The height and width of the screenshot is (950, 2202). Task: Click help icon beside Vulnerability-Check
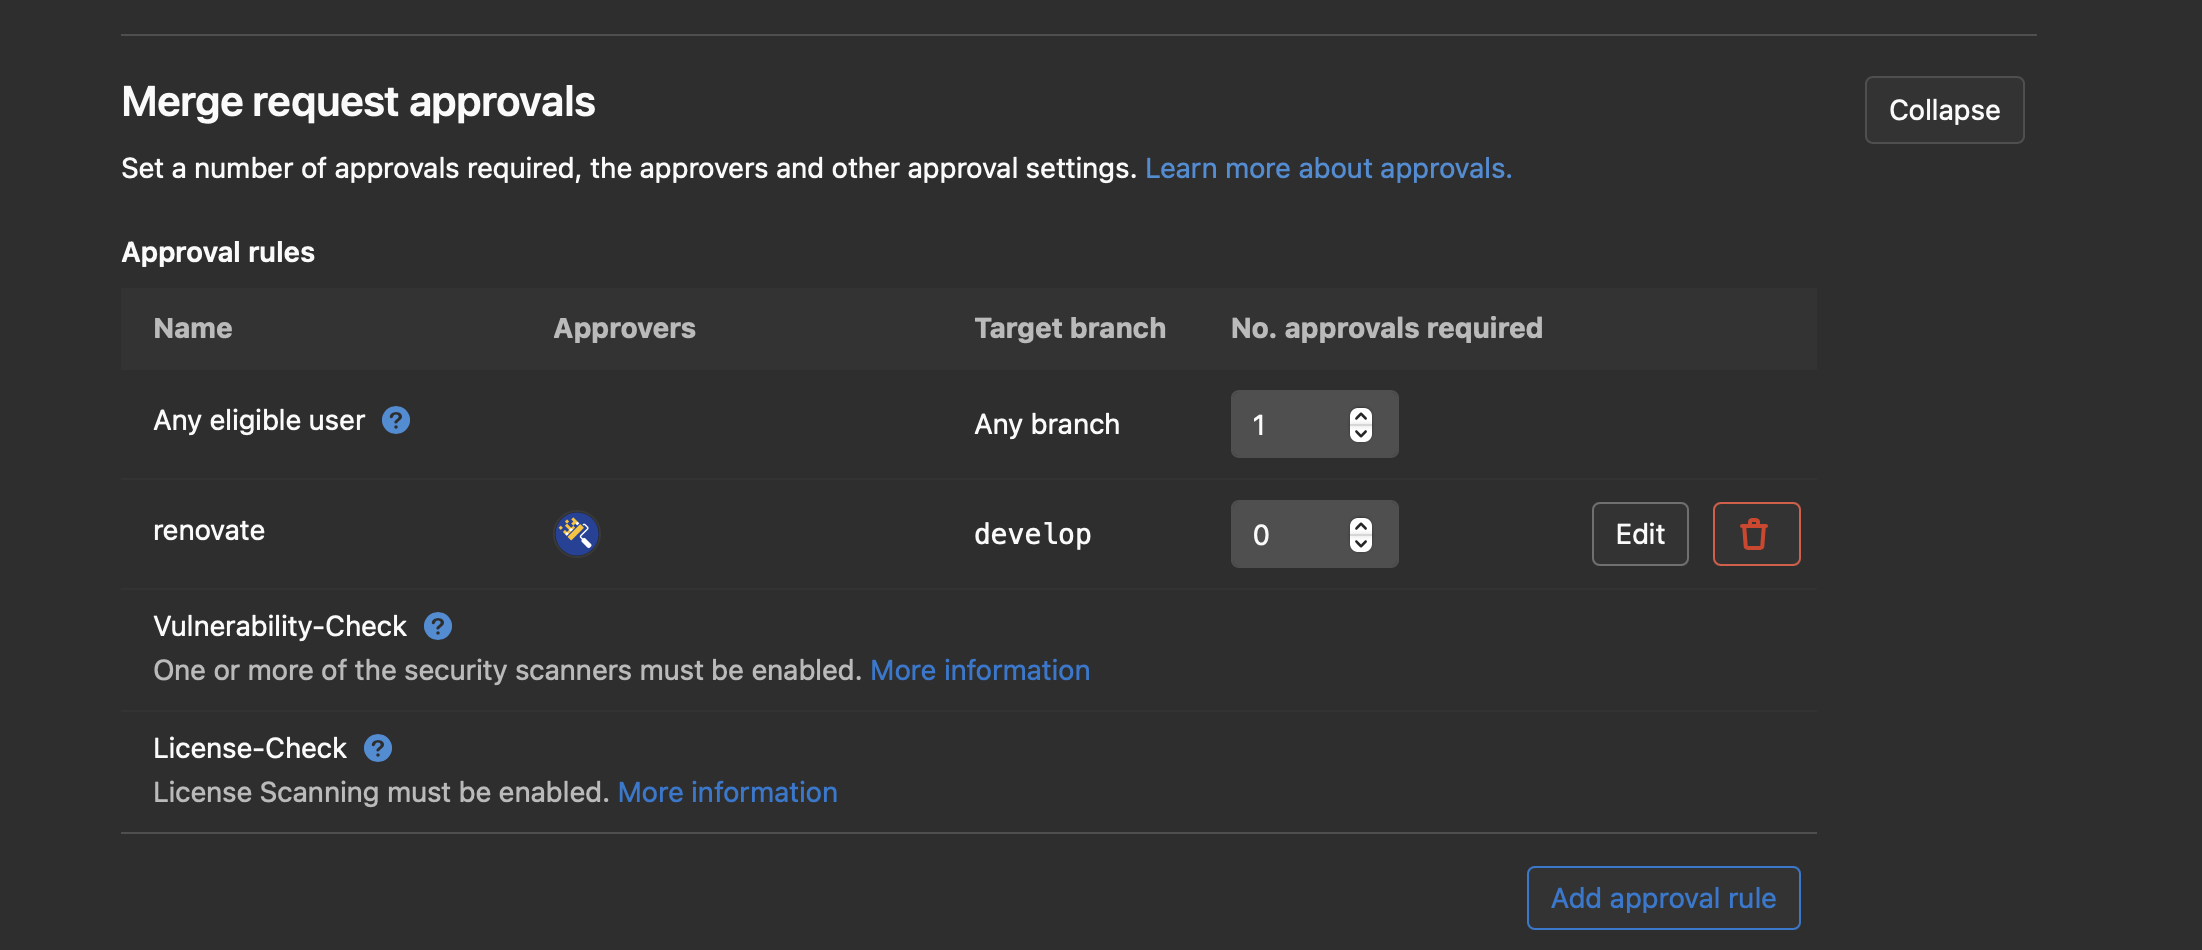point(438,626)
